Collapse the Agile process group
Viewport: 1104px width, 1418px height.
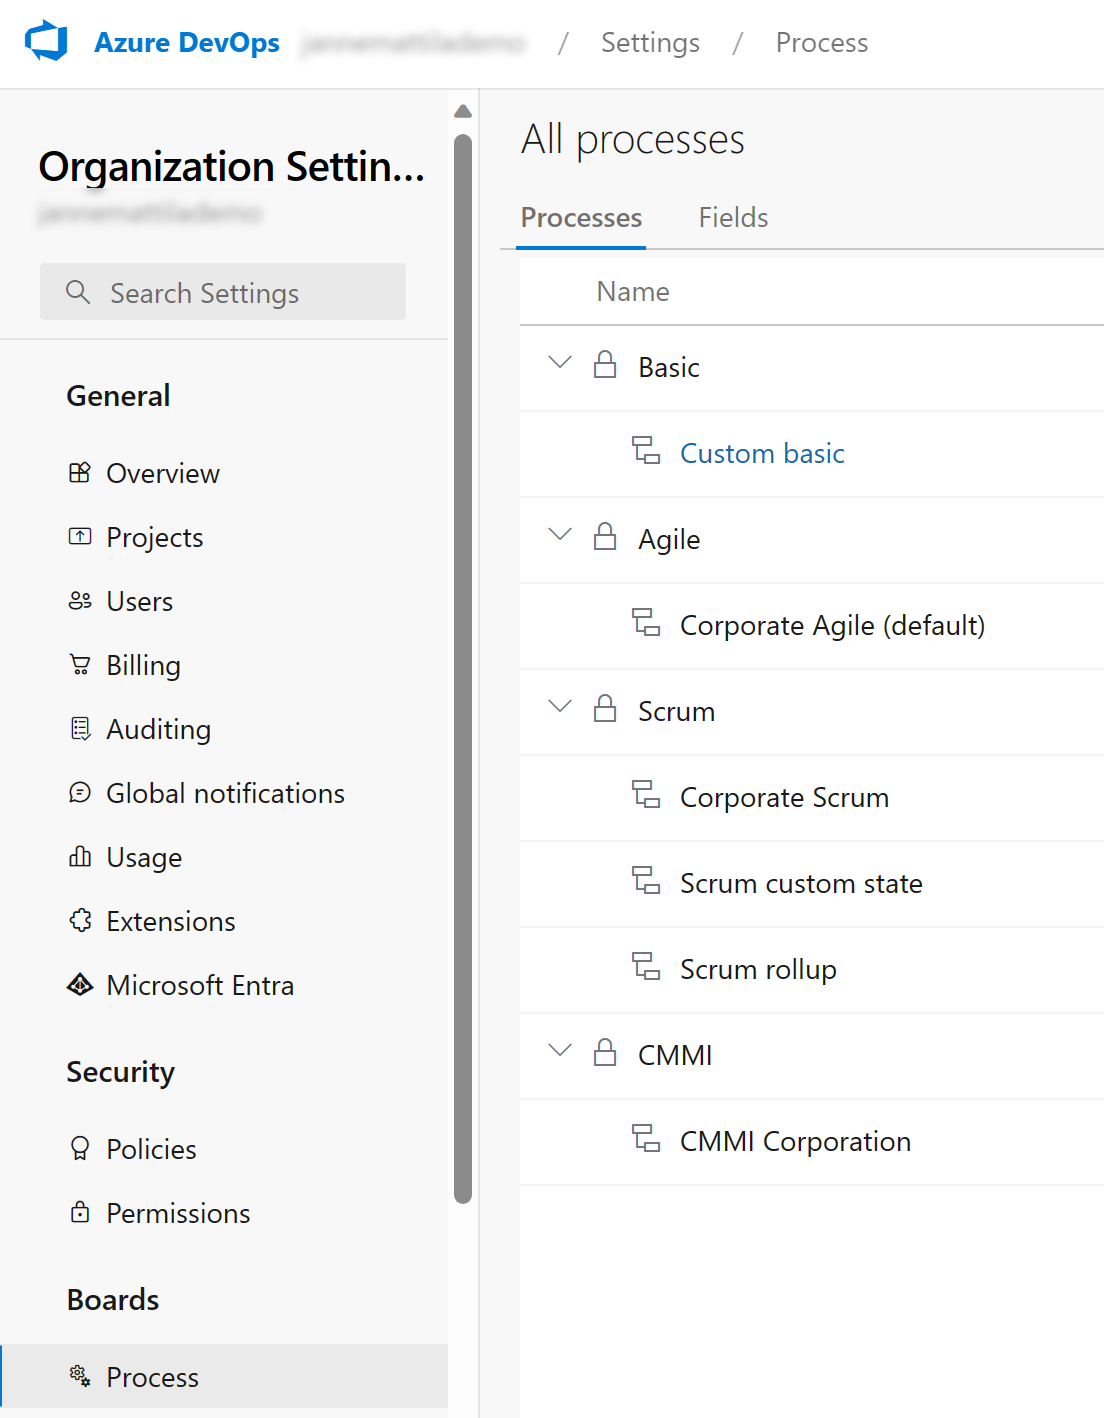click(560, 534)
